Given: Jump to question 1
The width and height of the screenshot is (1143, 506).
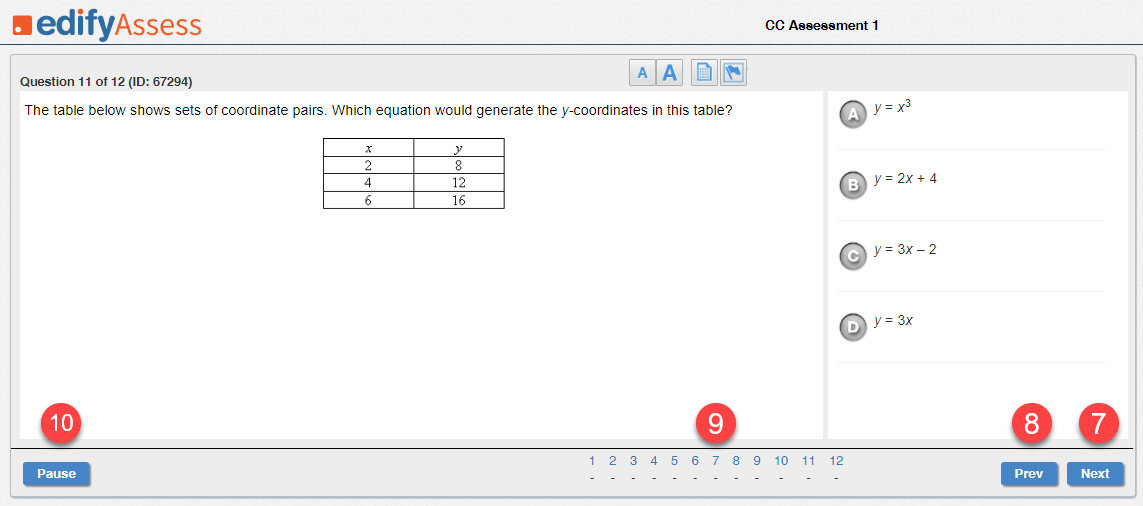Looking at the screenshot, I should [x=592, y=461].
